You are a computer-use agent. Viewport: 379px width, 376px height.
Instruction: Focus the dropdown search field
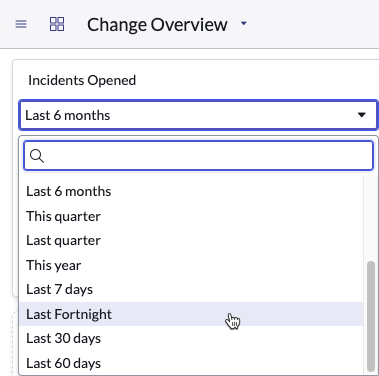click(198, 156)
